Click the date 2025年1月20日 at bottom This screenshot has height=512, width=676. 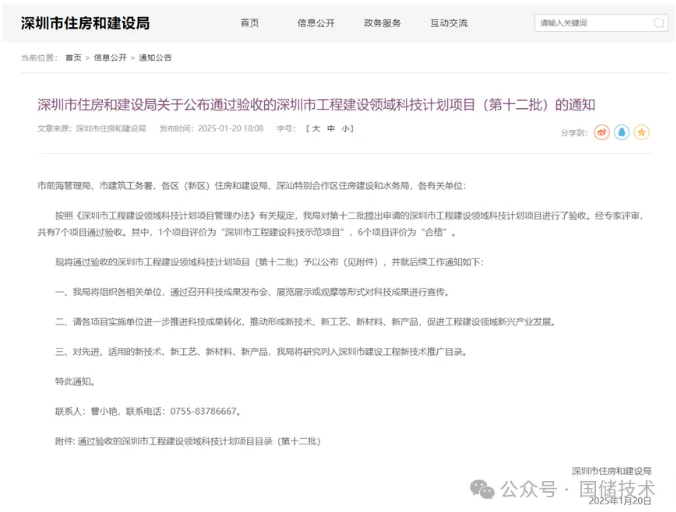(620, 501)
